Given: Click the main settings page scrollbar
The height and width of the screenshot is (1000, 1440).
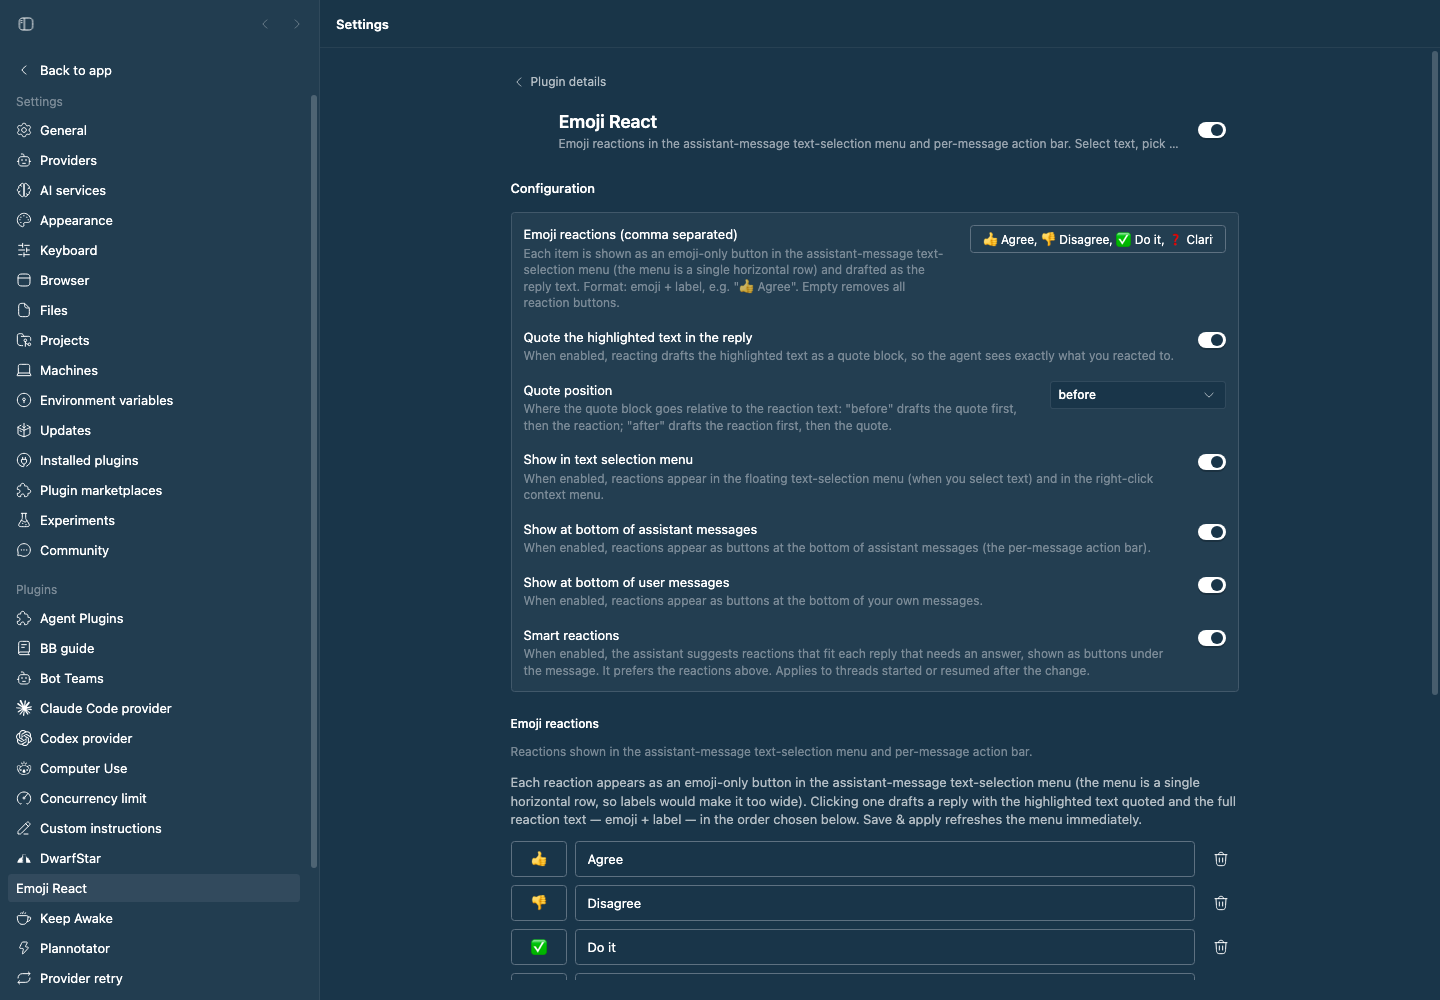Looking at the screenshot, I should point(1435,373).
